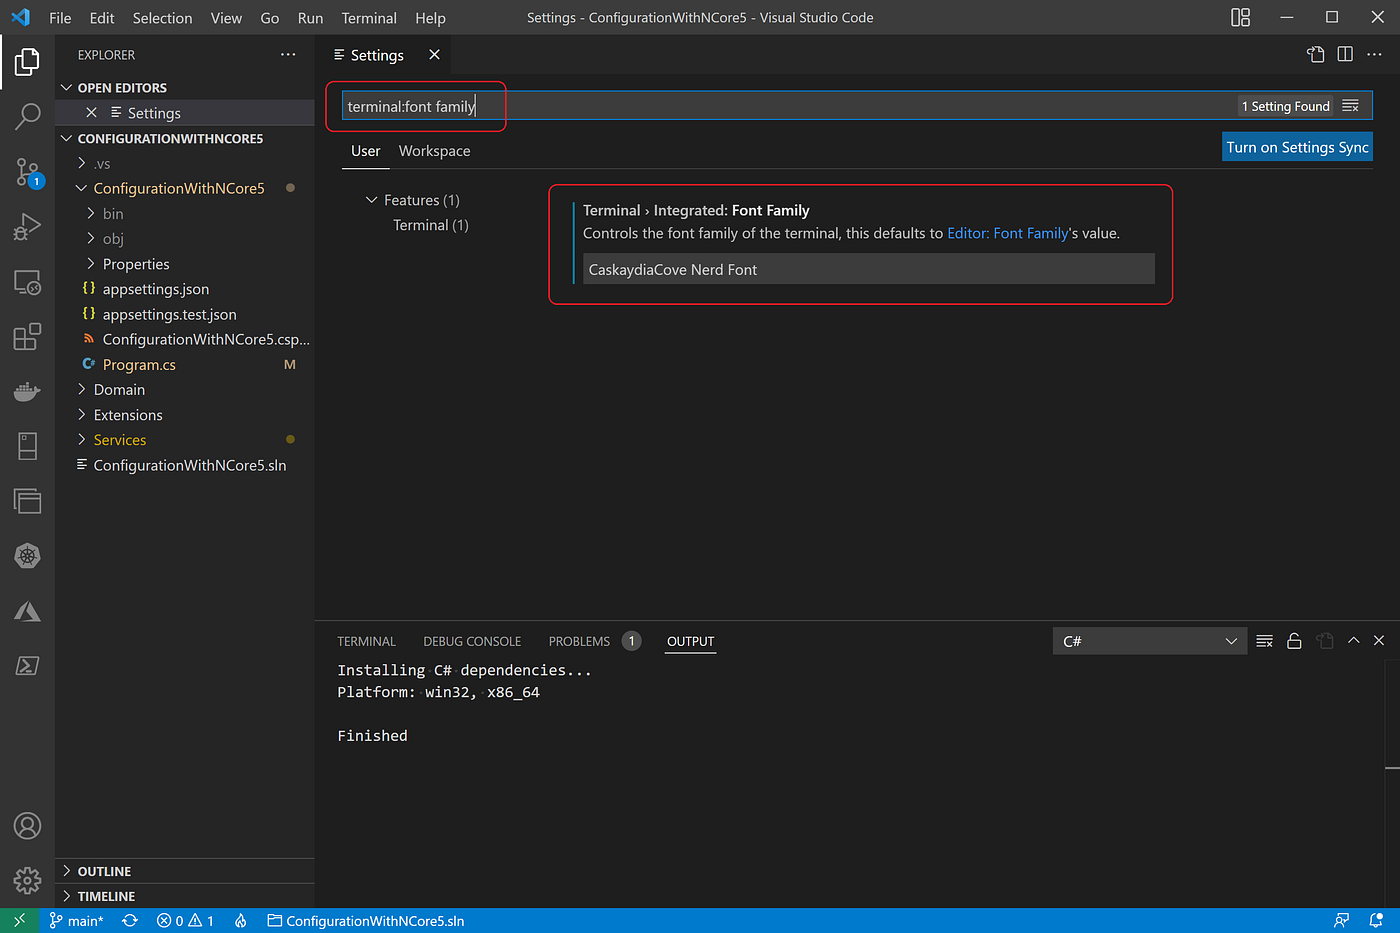
Task: Open the Azure view in the sidebar
Action: 27,611
